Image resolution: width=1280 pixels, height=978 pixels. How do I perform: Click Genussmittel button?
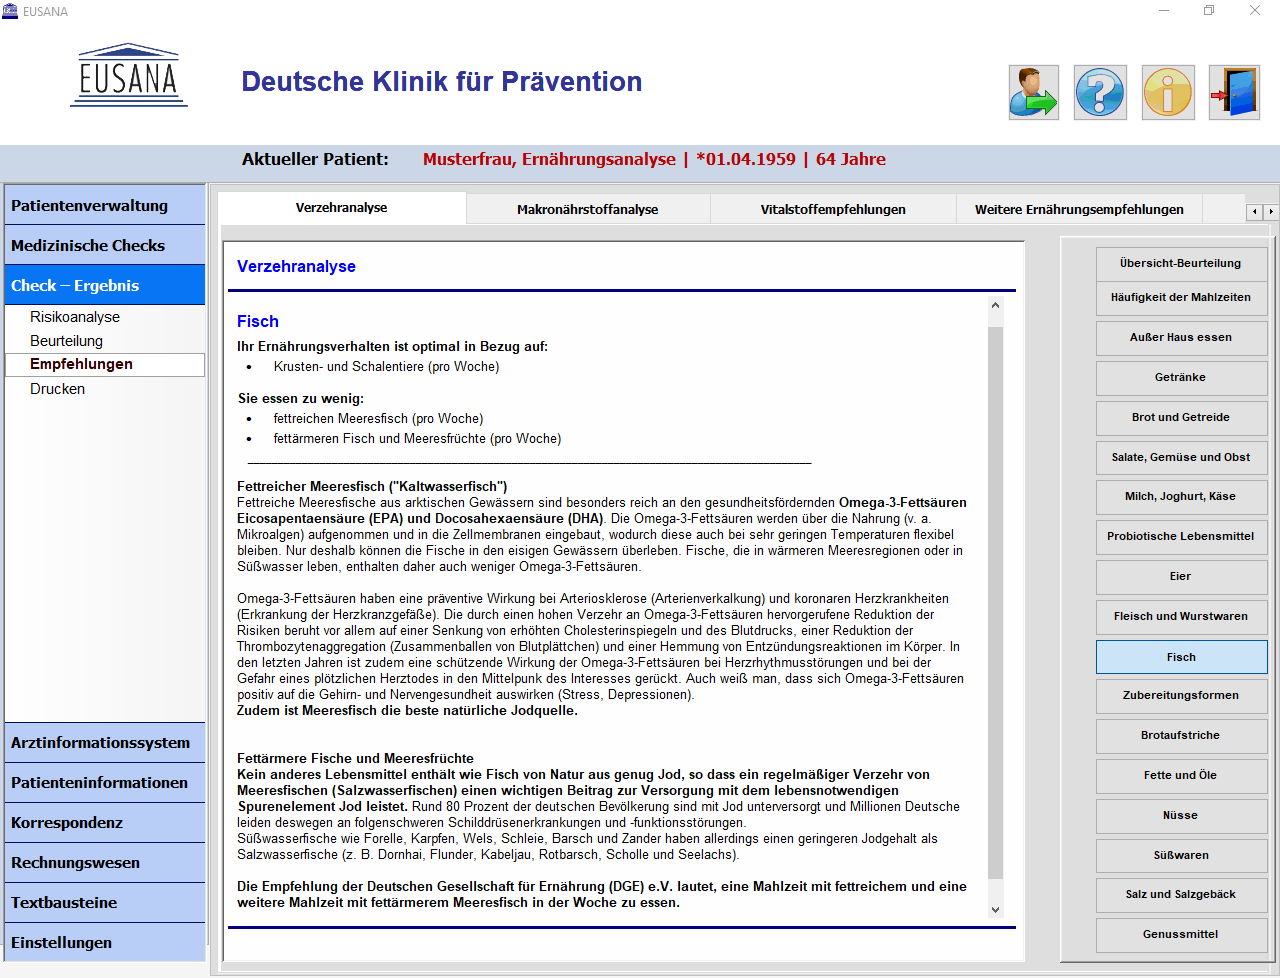[1181, 934]
